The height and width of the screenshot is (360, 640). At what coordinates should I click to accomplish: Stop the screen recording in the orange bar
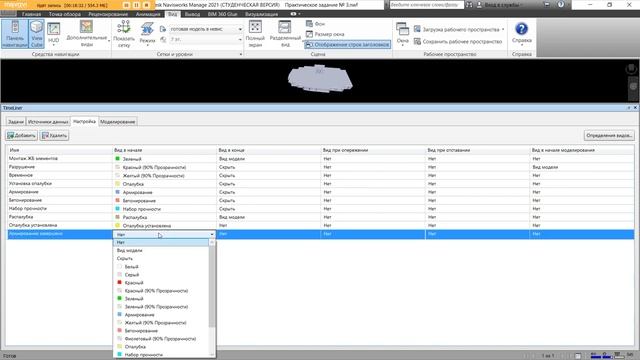point(146,5)
